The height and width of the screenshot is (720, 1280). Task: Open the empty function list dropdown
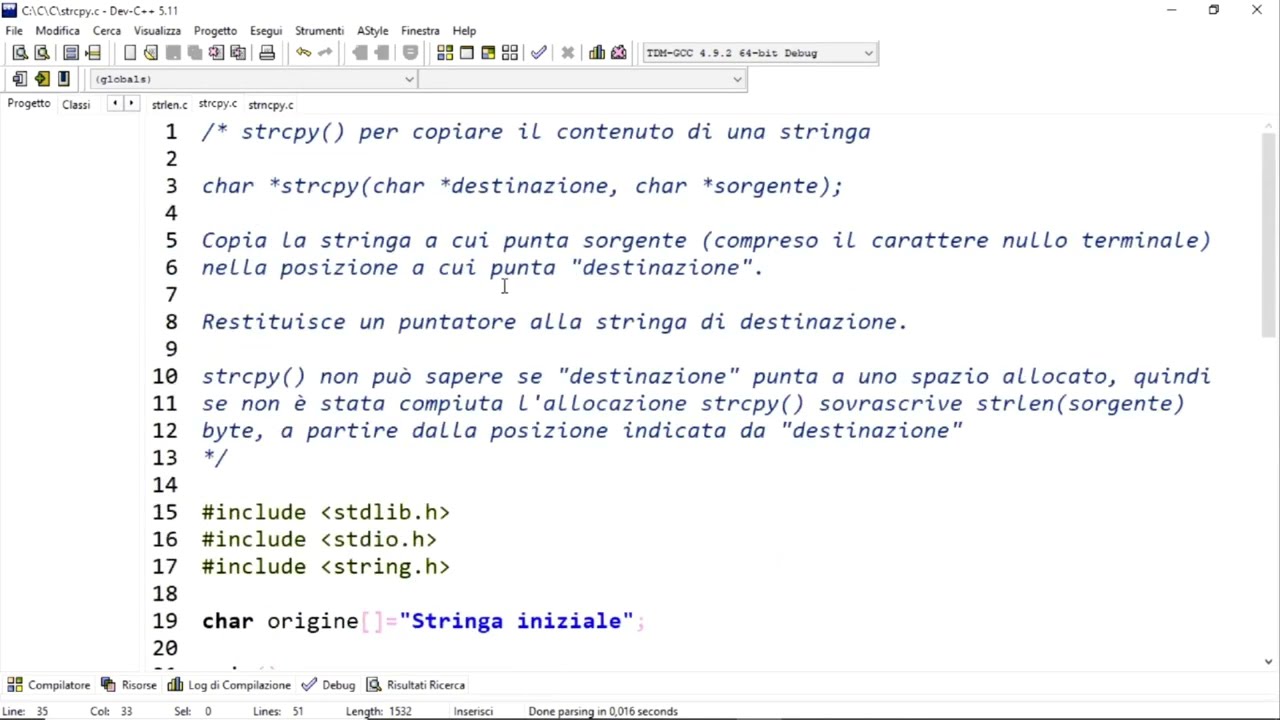tap(582, 79)
